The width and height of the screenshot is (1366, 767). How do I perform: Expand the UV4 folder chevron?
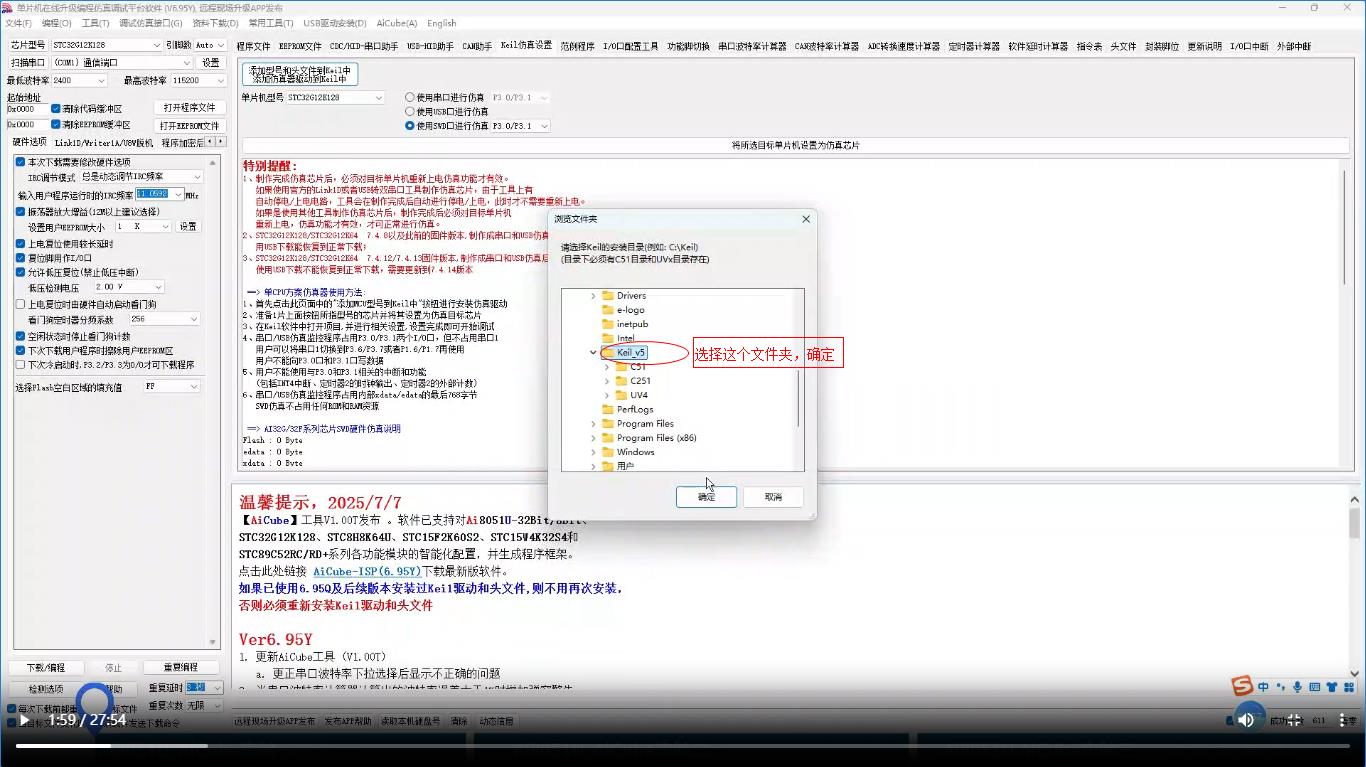(x=607, y=395)
